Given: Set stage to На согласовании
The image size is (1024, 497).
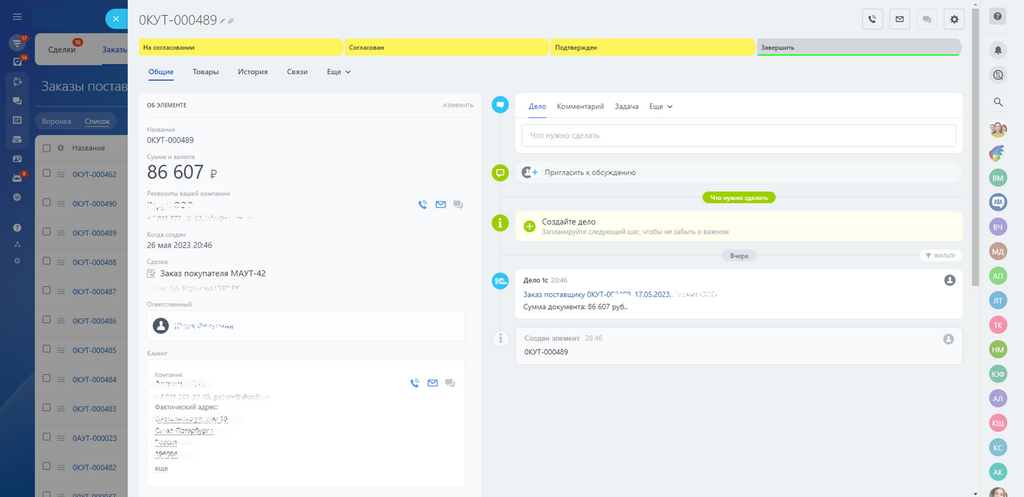Looking at the screenshot, I should coord(241,48).
